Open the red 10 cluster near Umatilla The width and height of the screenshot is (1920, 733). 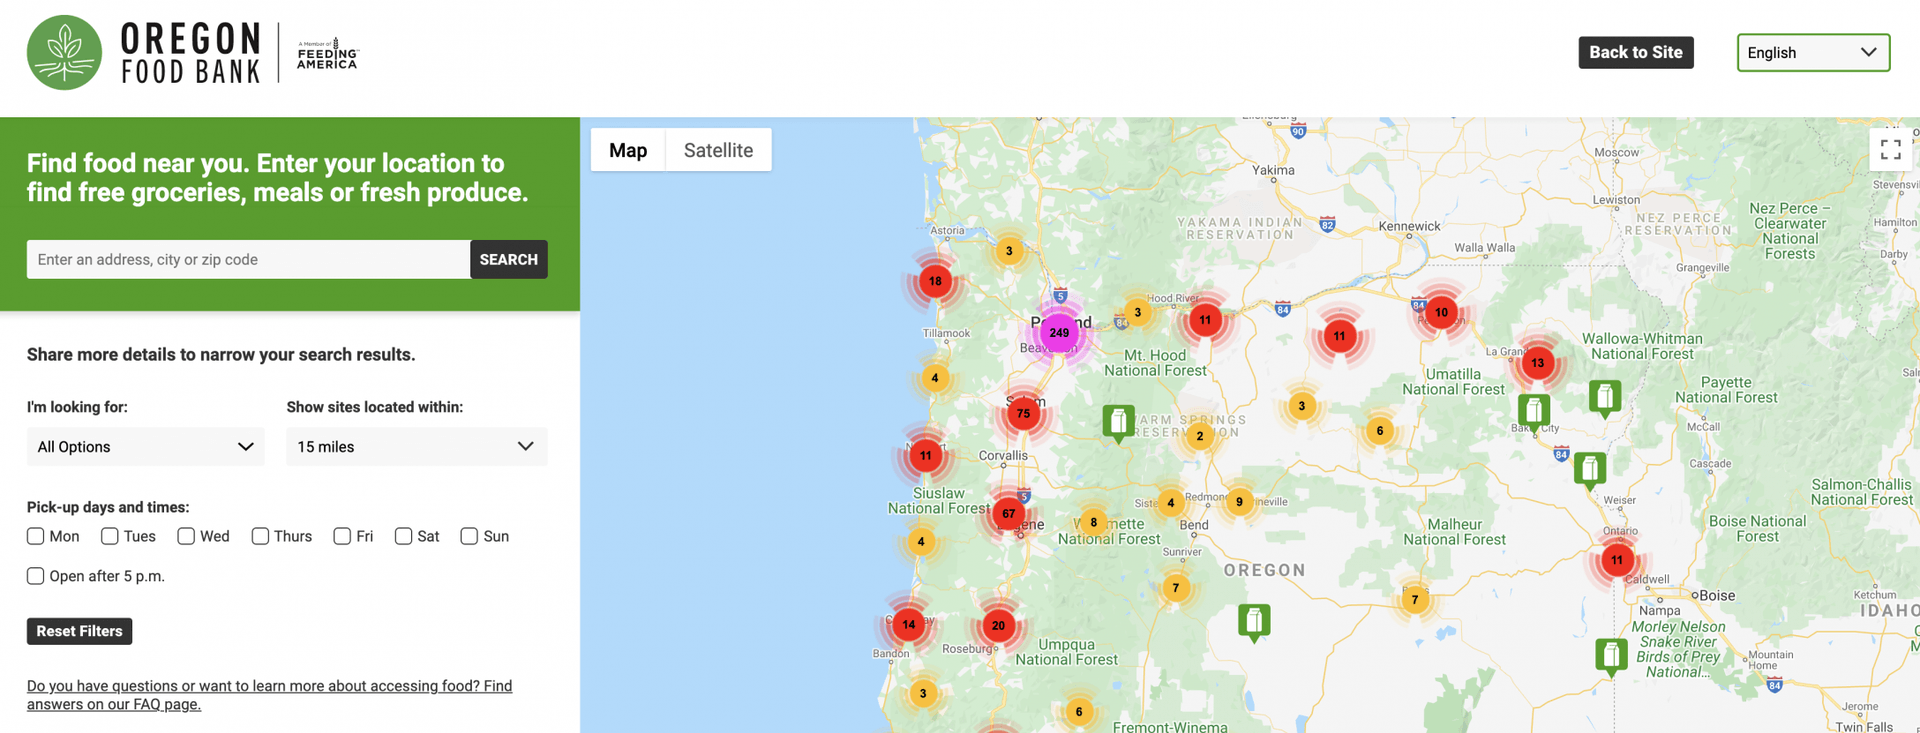[1441, 312]
